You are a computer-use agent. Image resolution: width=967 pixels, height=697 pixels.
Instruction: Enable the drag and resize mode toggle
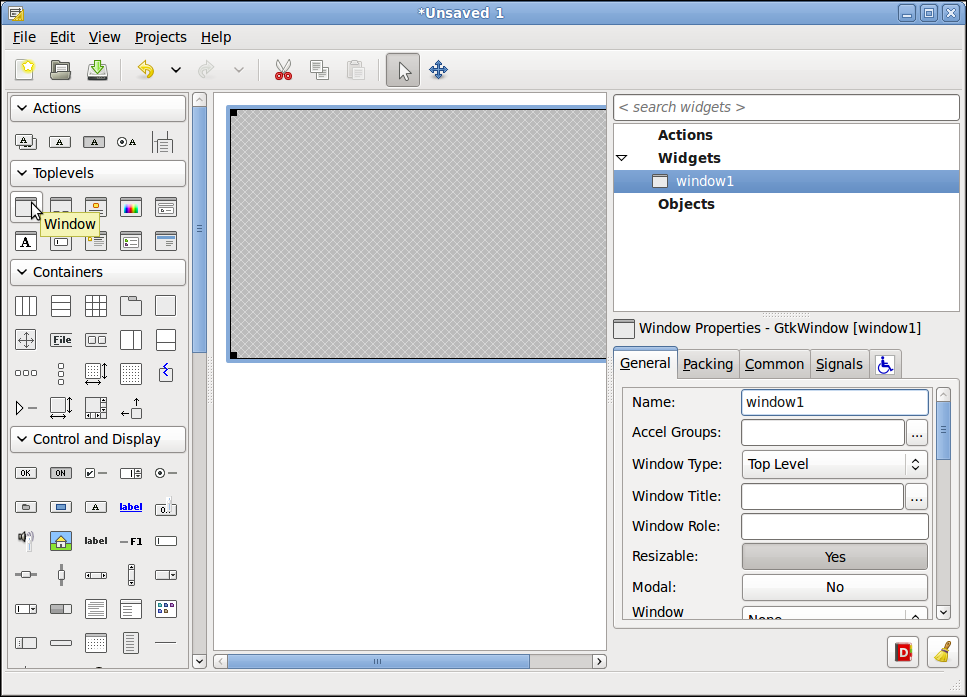click(438, 70)
